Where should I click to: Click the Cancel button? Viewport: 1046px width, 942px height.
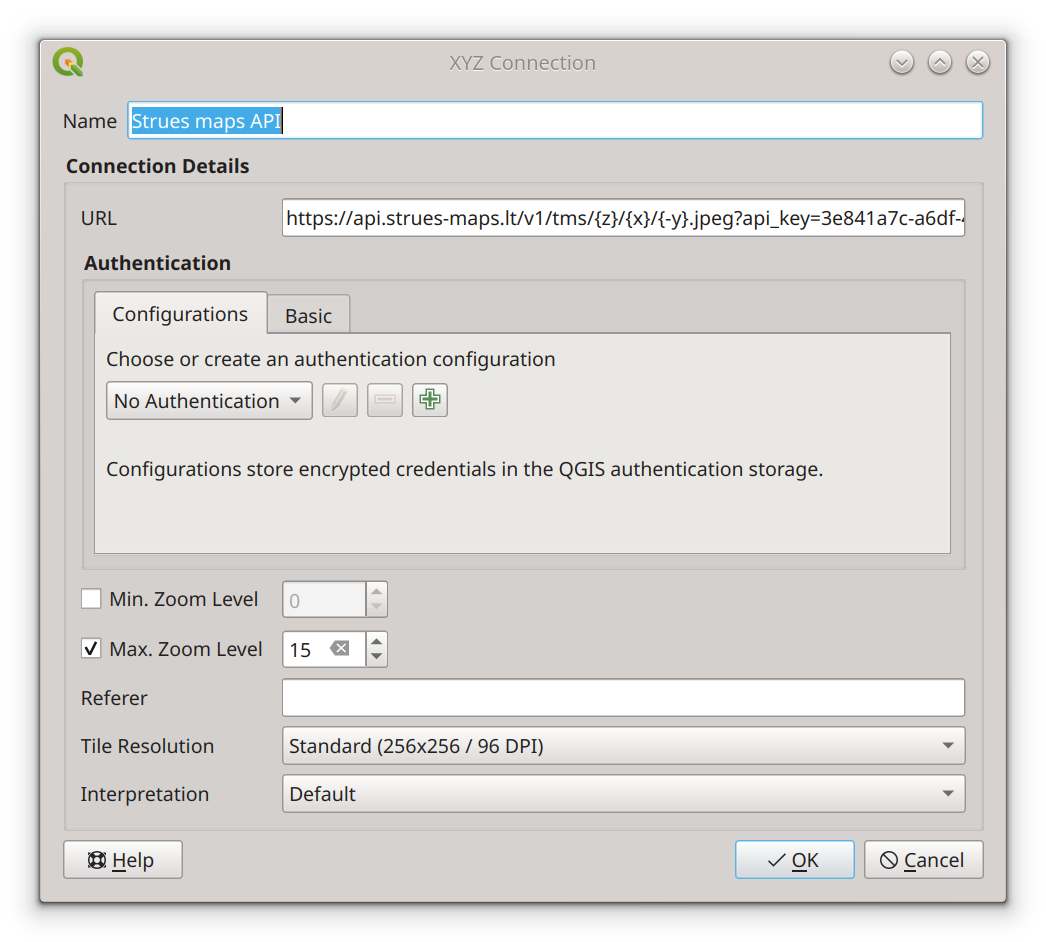coord(924,860)
